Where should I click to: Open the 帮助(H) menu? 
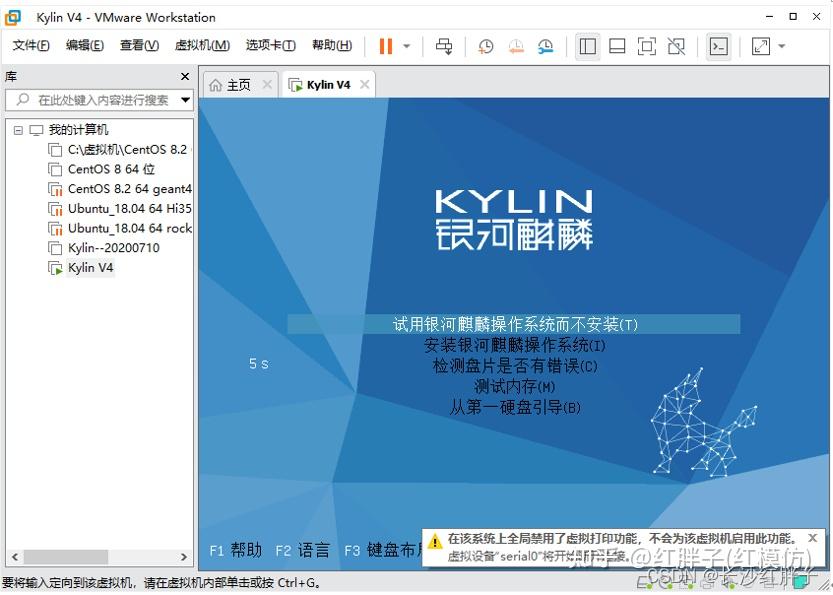[332, 46]
